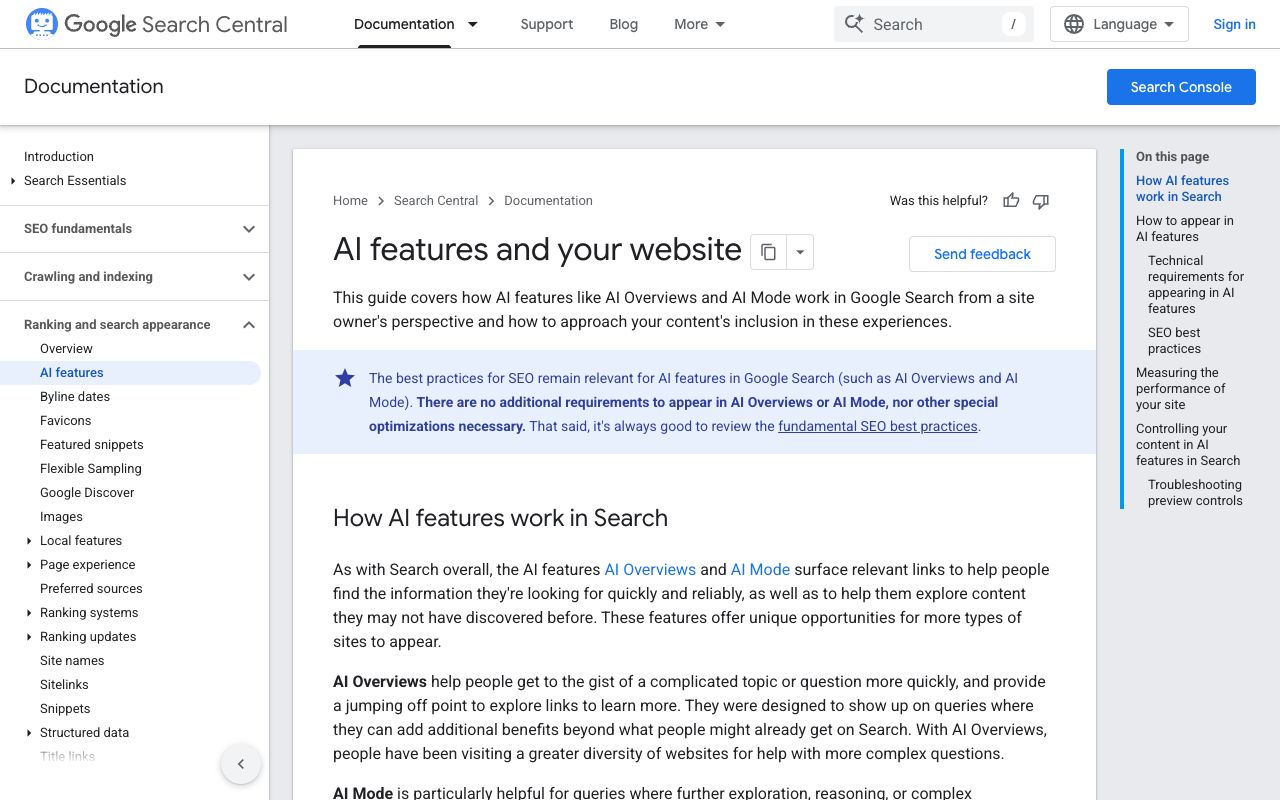Image resolution: width=1280 pixels, height=800 pixels.
Task: Open Featured snippets in the sidebar
Action: click(x=92, y=445)
